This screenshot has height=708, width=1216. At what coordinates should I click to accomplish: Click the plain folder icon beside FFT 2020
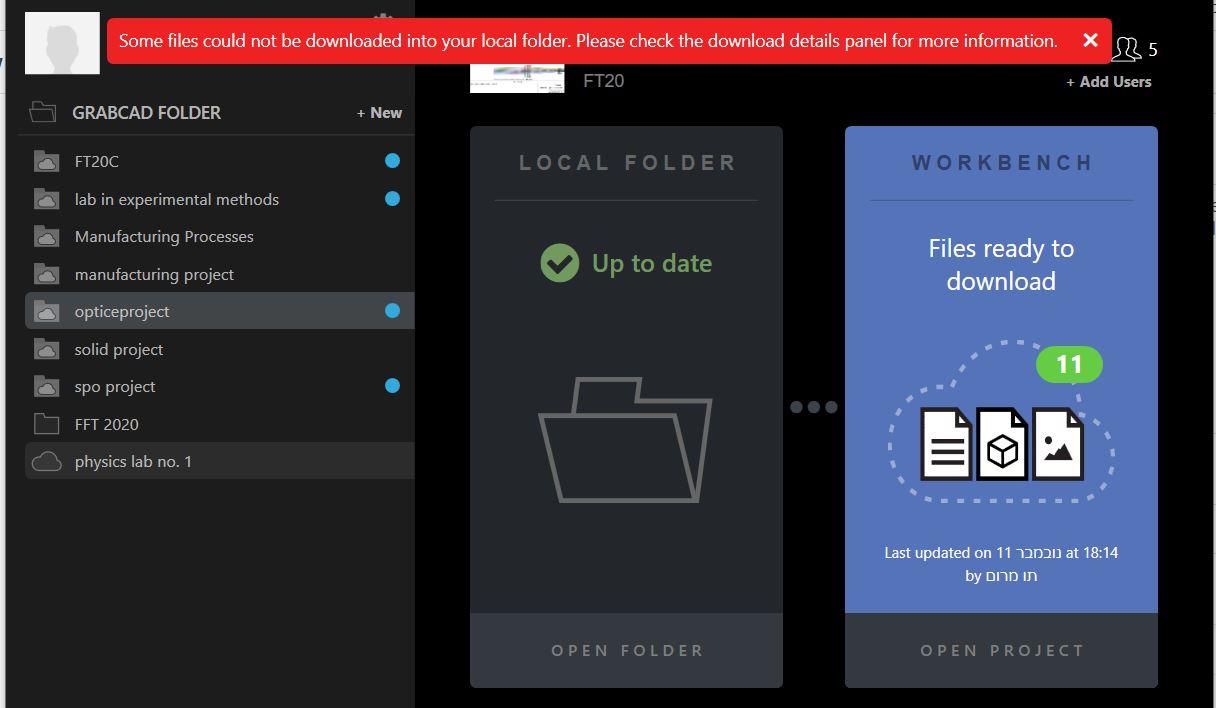46,424
